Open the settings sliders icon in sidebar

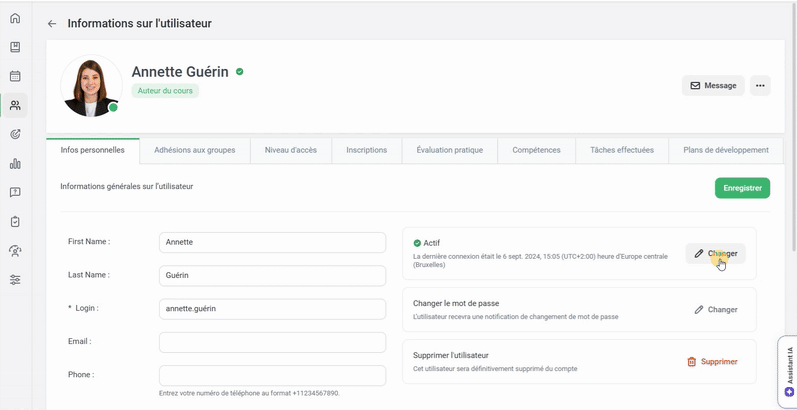15,280
